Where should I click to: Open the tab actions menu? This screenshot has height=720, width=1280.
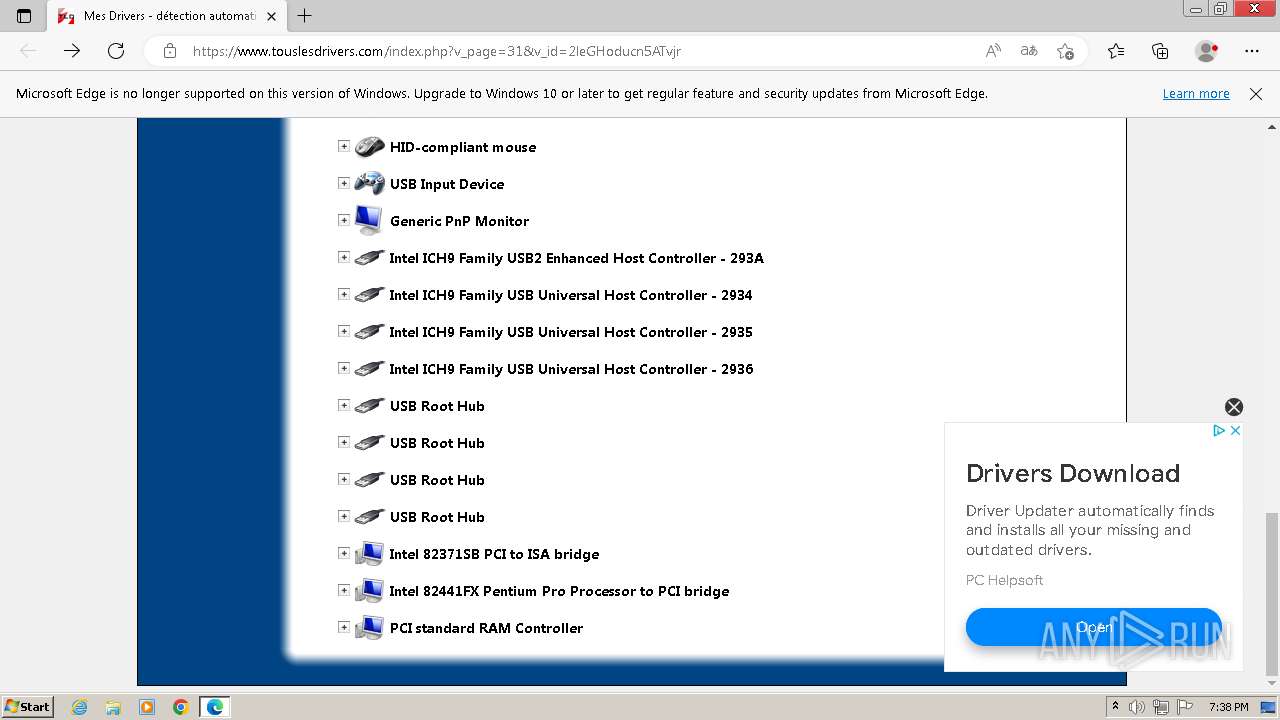pos(24,16)
